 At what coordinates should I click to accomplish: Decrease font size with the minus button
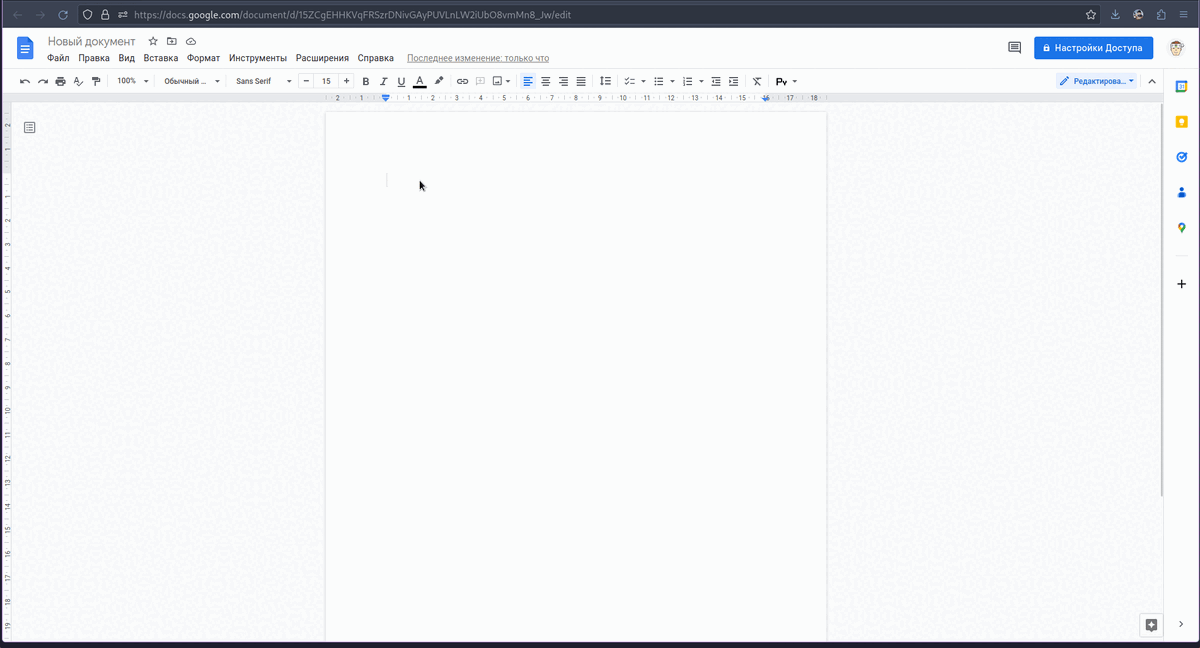click(306, 81)
